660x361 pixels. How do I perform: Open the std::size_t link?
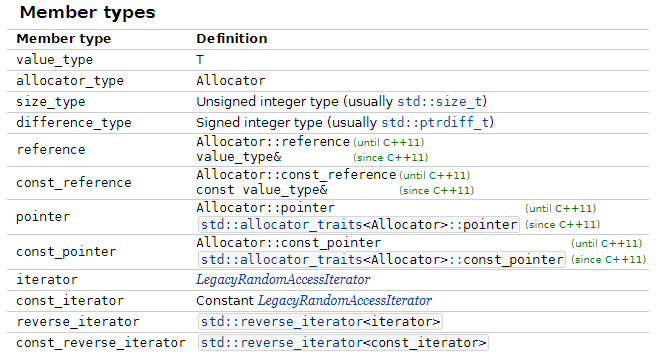440,102
